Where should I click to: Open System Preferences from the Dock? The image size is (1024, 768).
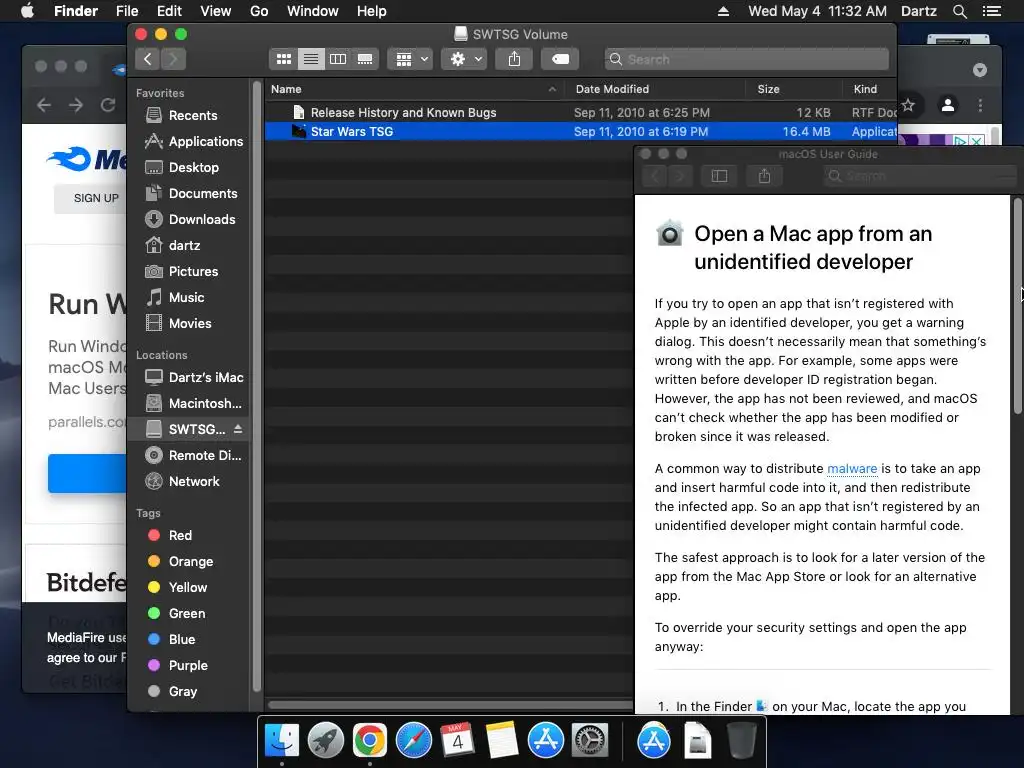point(590,741)
